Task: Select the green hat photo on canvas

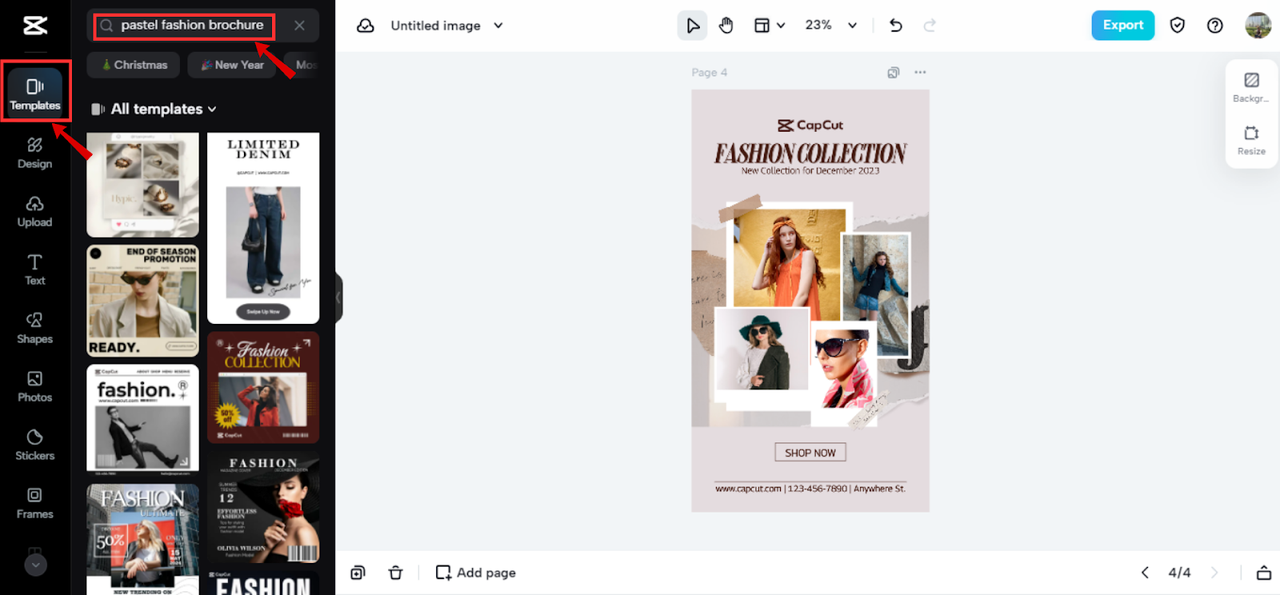Action: point(762,350)
